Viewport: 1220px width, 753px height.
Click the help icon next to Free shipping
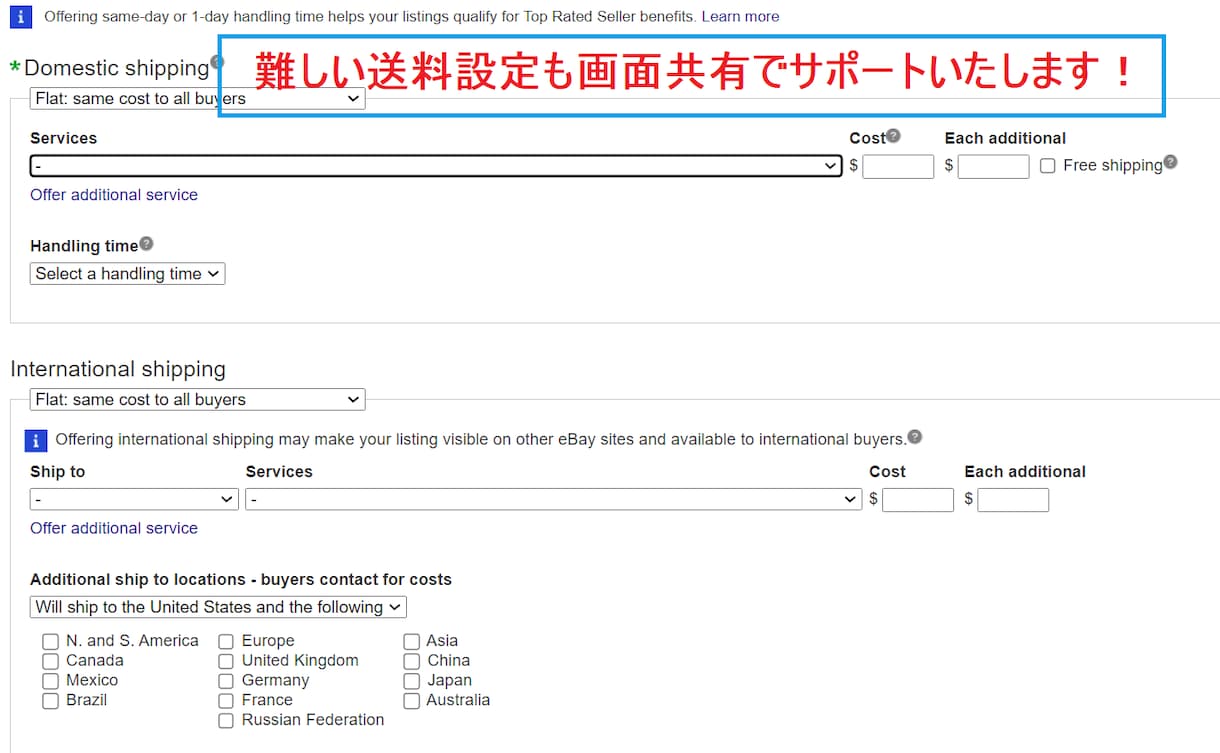(x=1170, y=161)
